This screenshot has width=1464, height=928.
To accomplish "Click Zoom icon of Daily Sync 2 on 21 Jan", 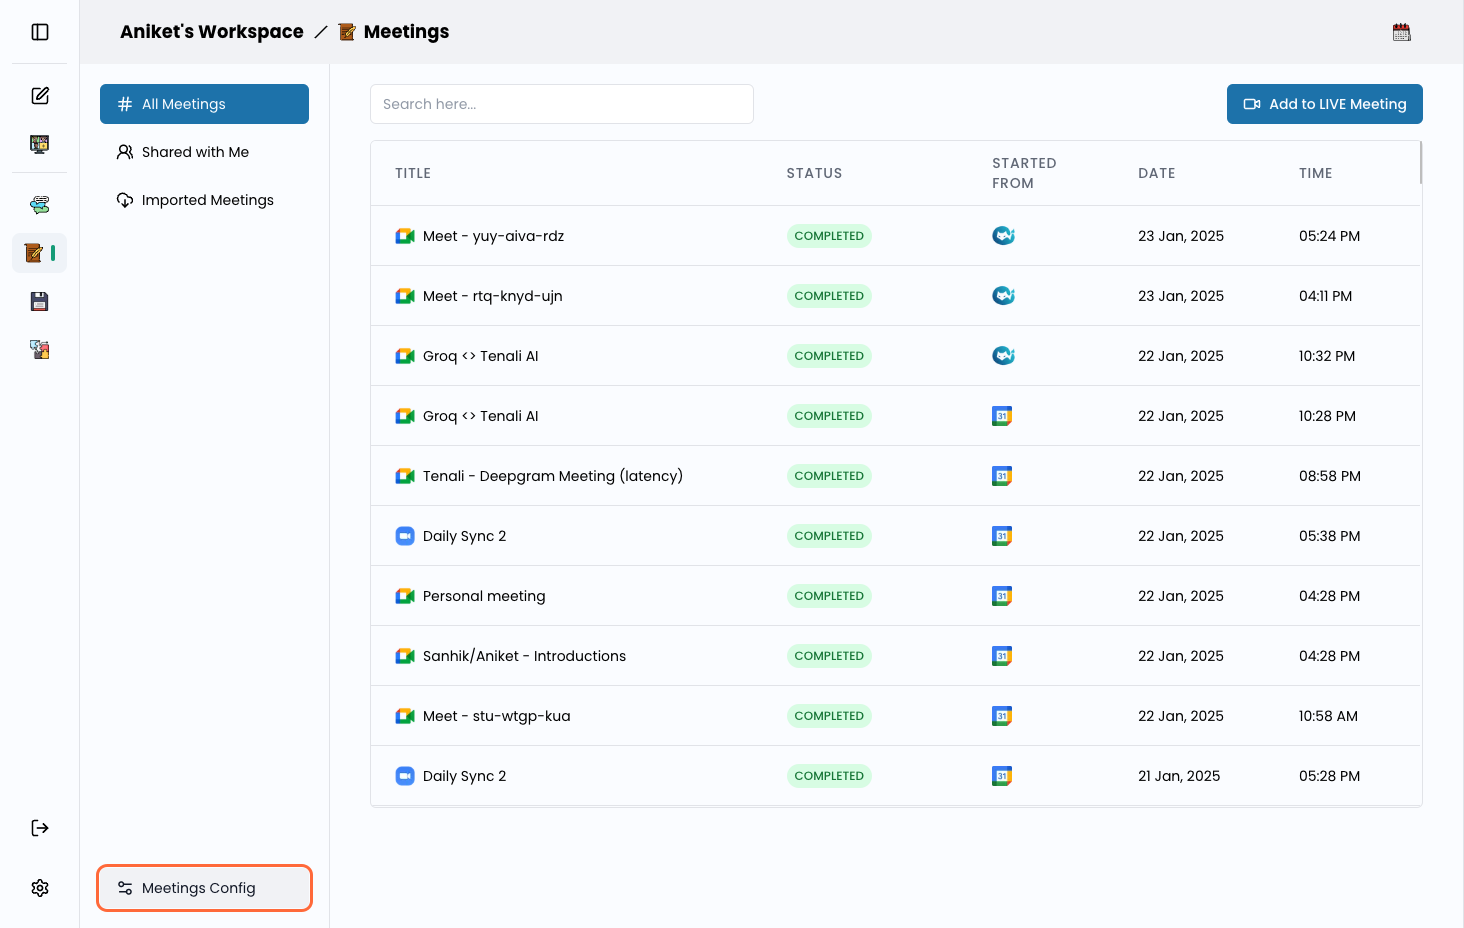I will [405, 776].
